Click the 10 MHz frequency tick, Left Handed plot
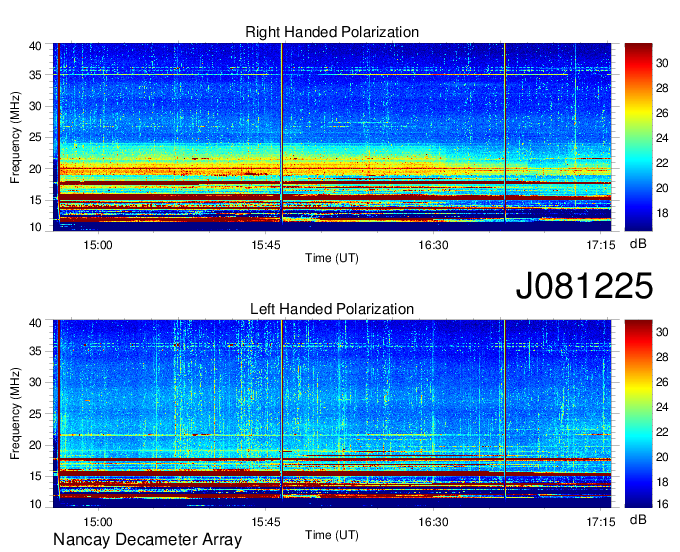 tap(35, 504)
